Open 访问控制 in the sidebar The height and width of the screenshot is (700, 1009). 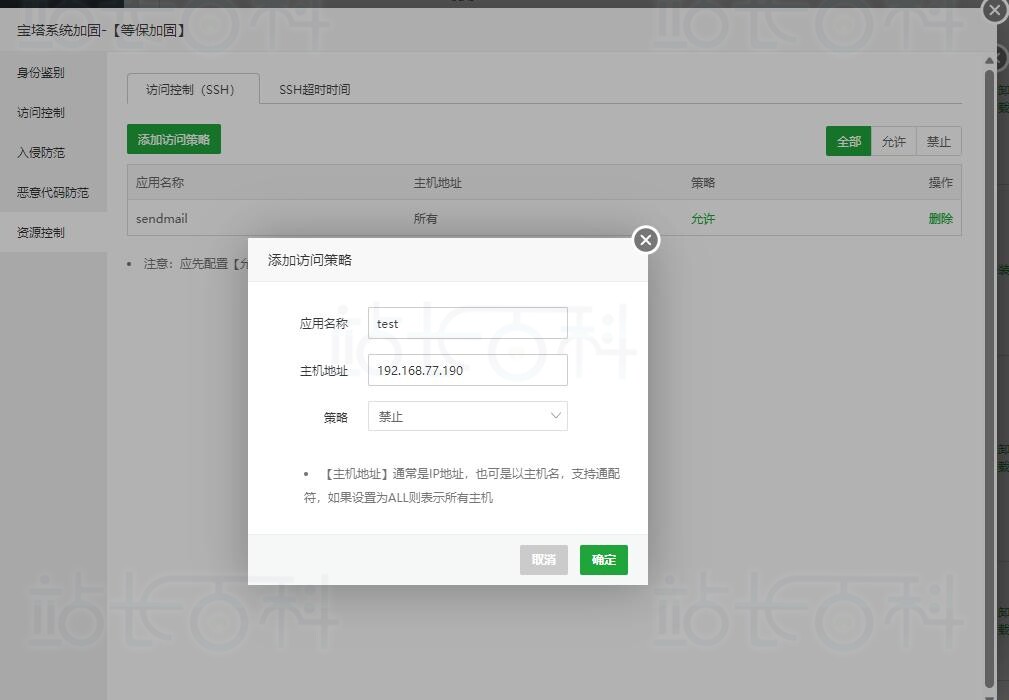41,112
